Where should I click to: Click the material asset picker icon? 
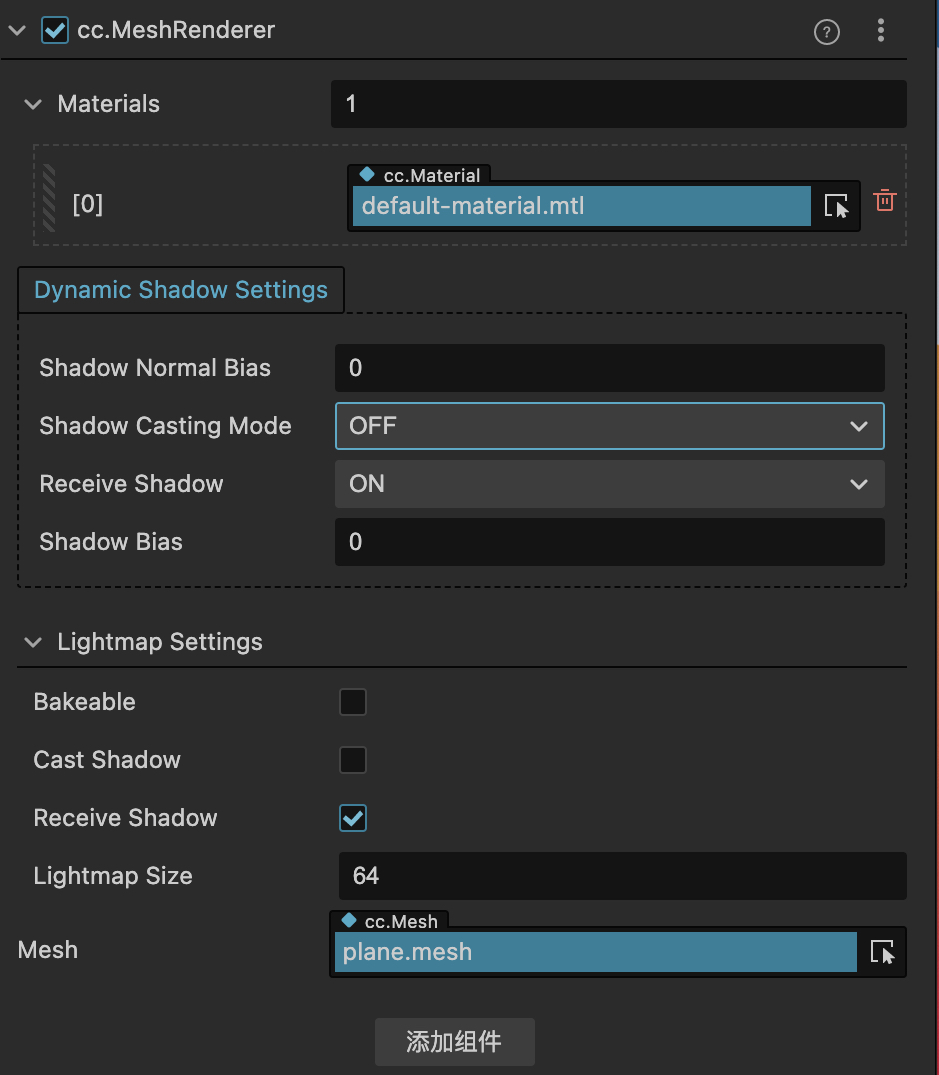[x=836, y=206]
